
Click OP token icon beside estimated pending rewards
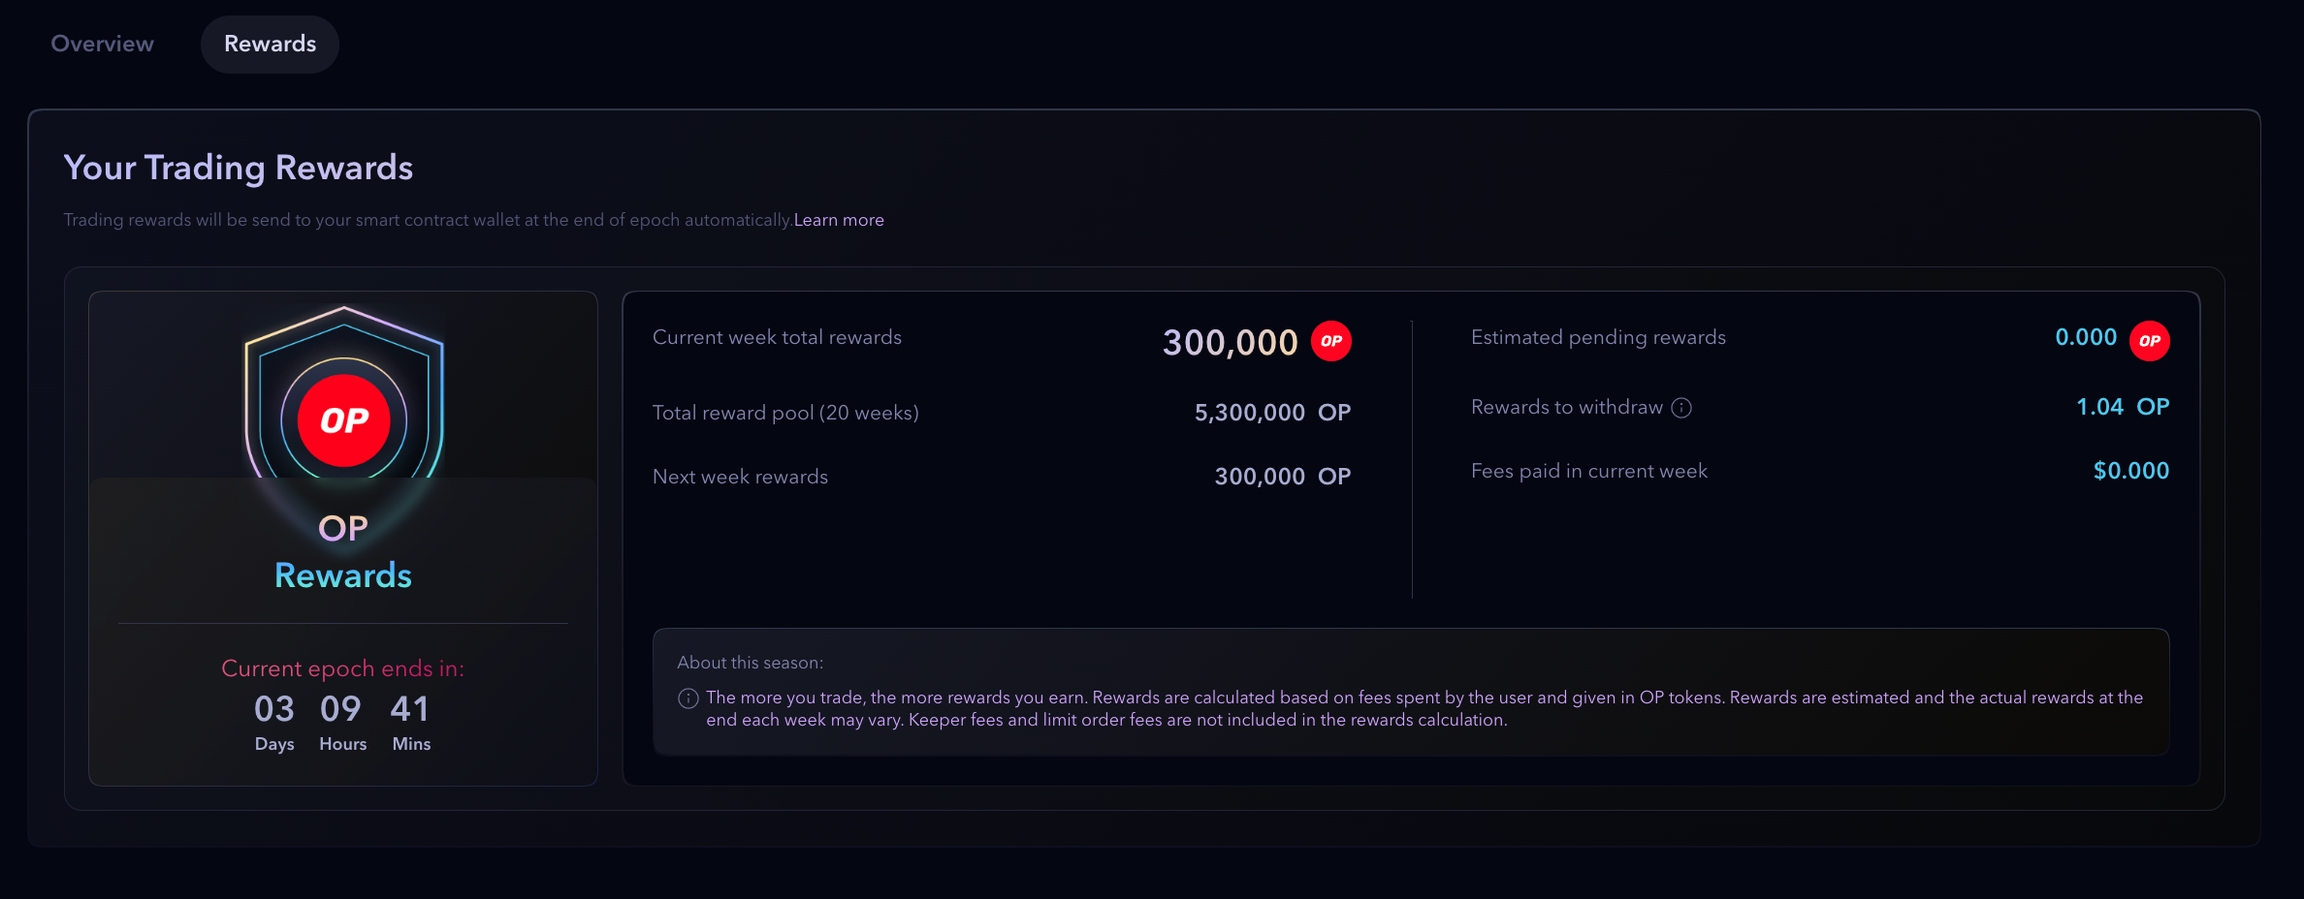tap(2149, 341)
